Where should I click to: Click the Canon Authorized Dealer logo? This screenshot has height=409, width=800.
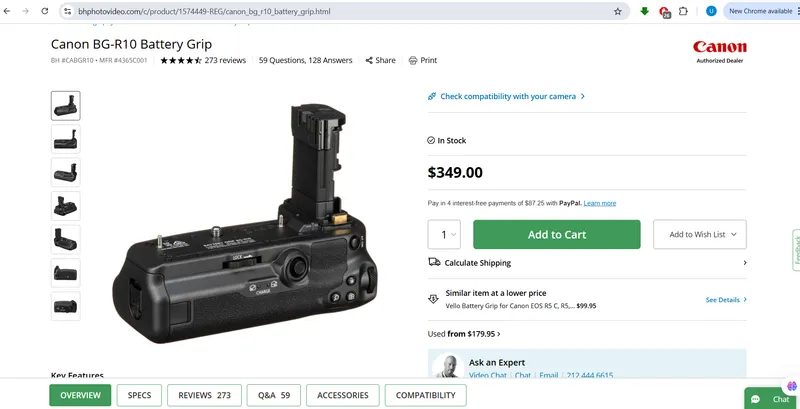tap(719, 52)
